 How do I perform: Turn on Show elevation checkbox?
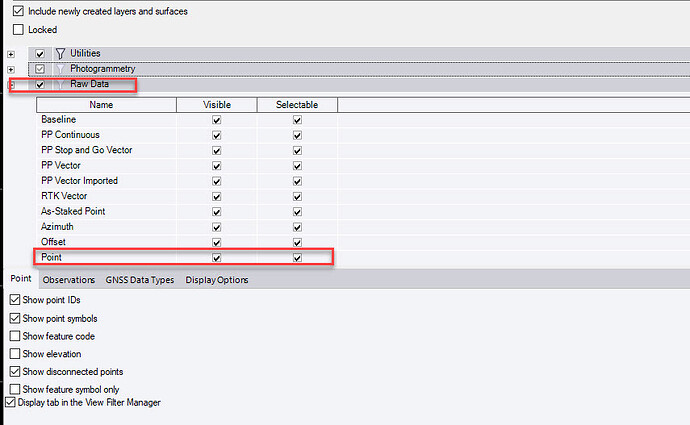[14, 353]
